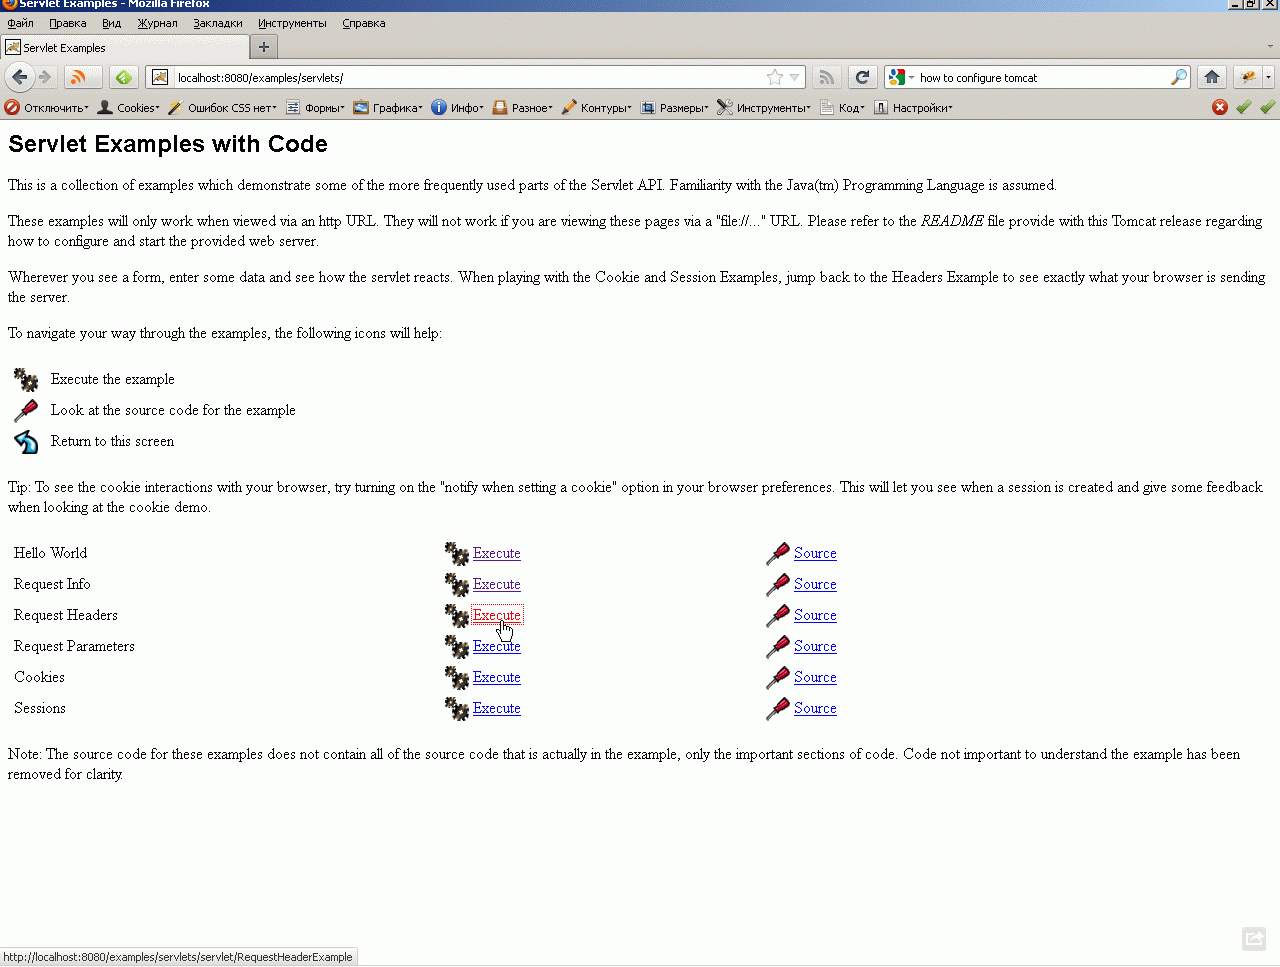Viewport: 1280px width, 967px height.
Task: Execute the Hello World example
Action: pyautogui.click(x=496, y=553)
